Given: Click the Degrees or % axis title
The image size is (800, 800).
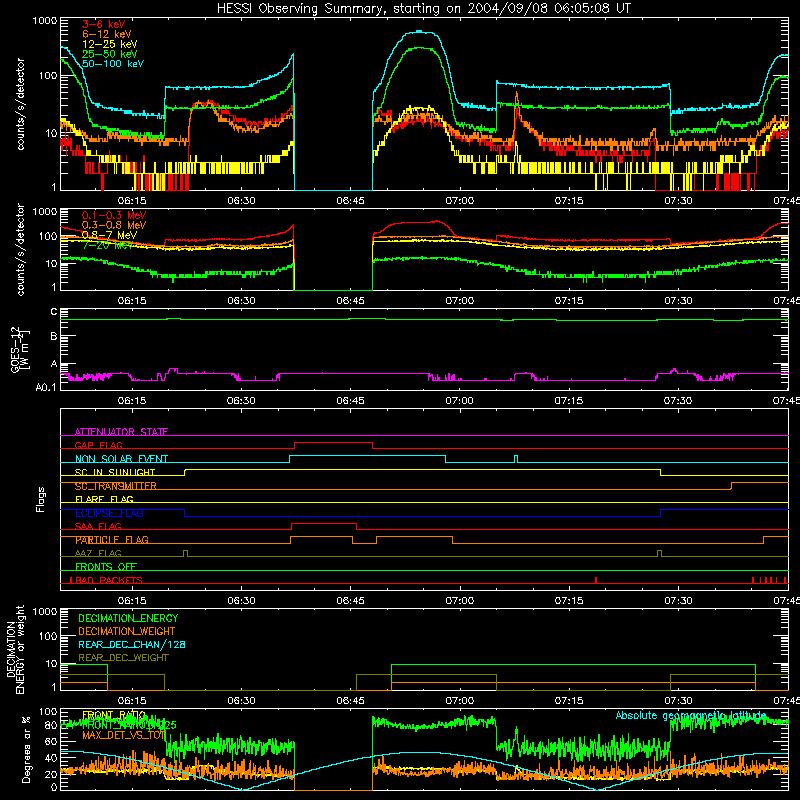Looking at the screenshot, I should pos(26,749).
